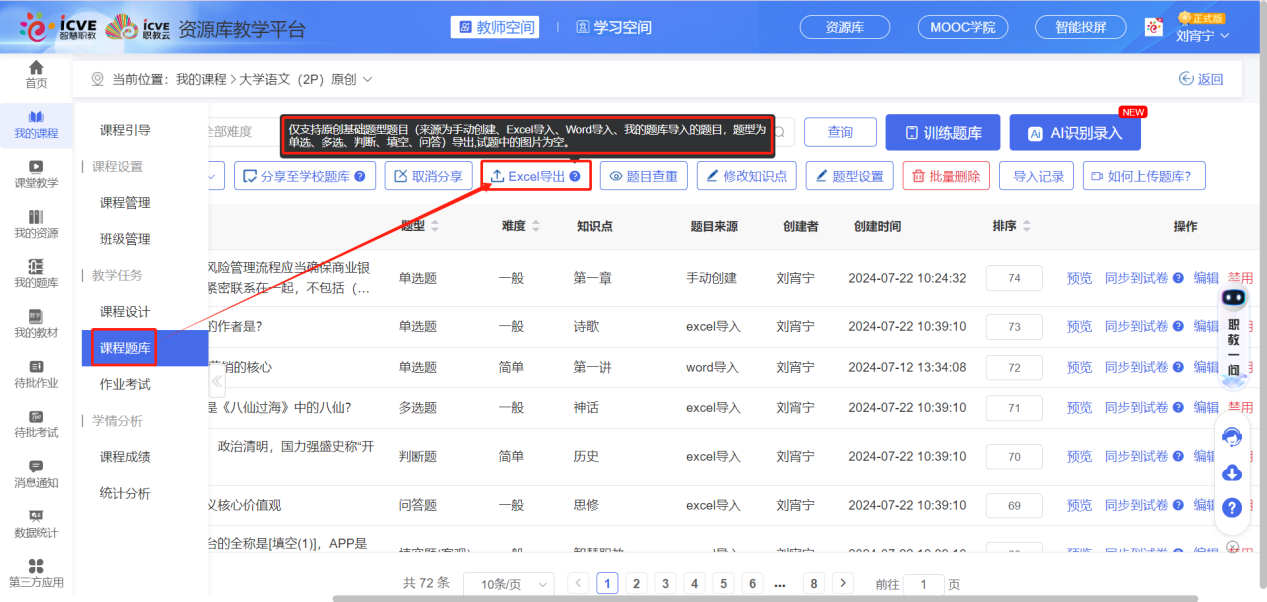点击"排序"列的升降序切换箭头
Screen dimensions: 1267x602
(1025, 226)
